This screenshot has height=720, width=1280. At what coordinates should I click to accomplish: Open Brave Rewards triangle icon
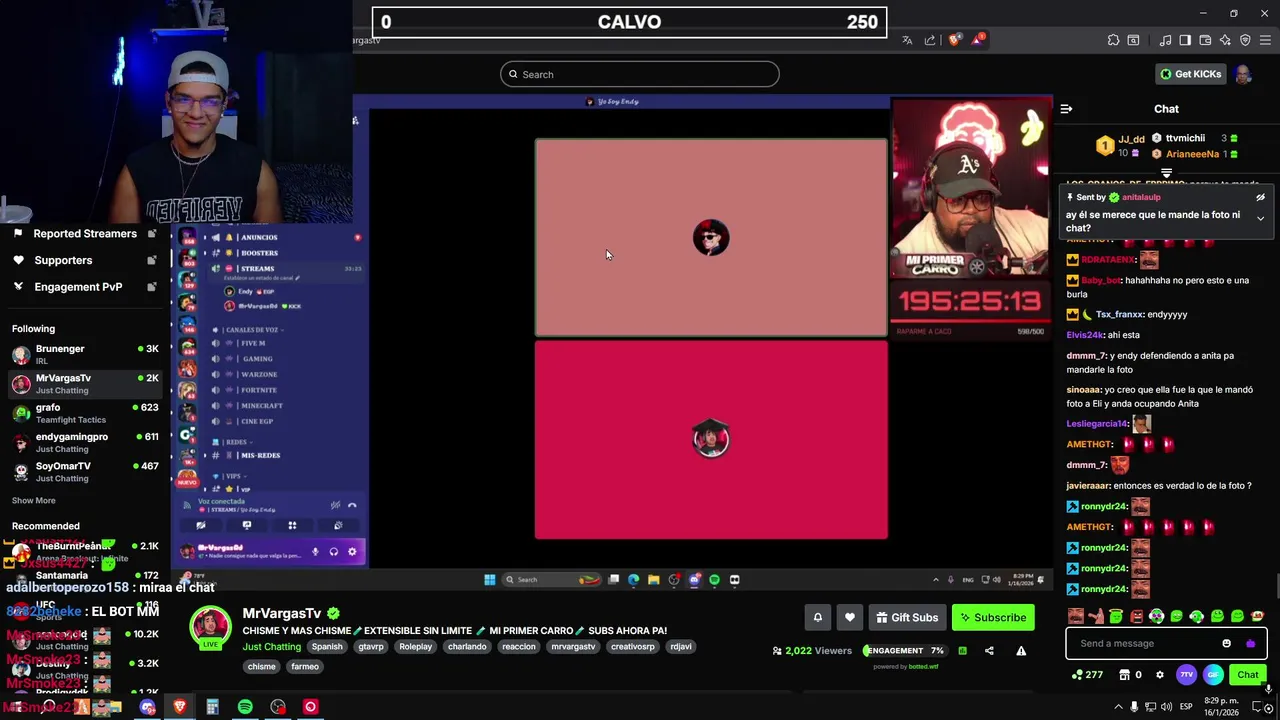coord(978,40)
